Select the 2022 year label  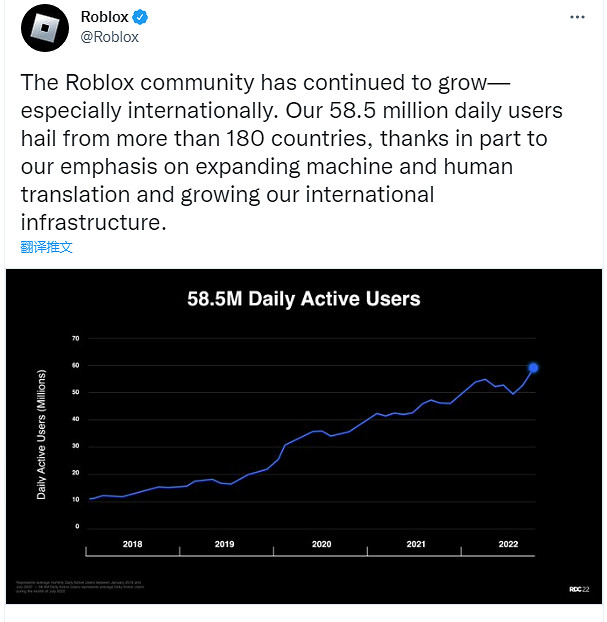pyautogui.click(x=509, y=544)
